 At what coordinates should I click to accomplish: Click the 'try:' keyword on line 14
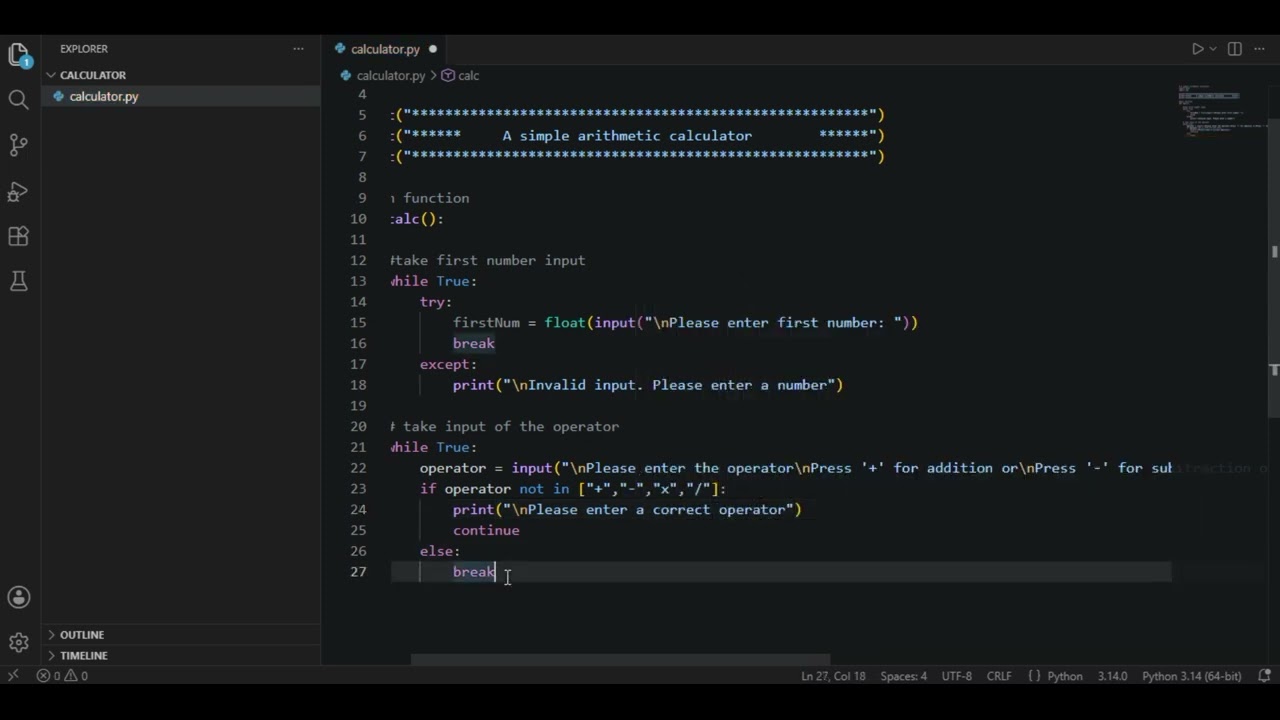436,302
